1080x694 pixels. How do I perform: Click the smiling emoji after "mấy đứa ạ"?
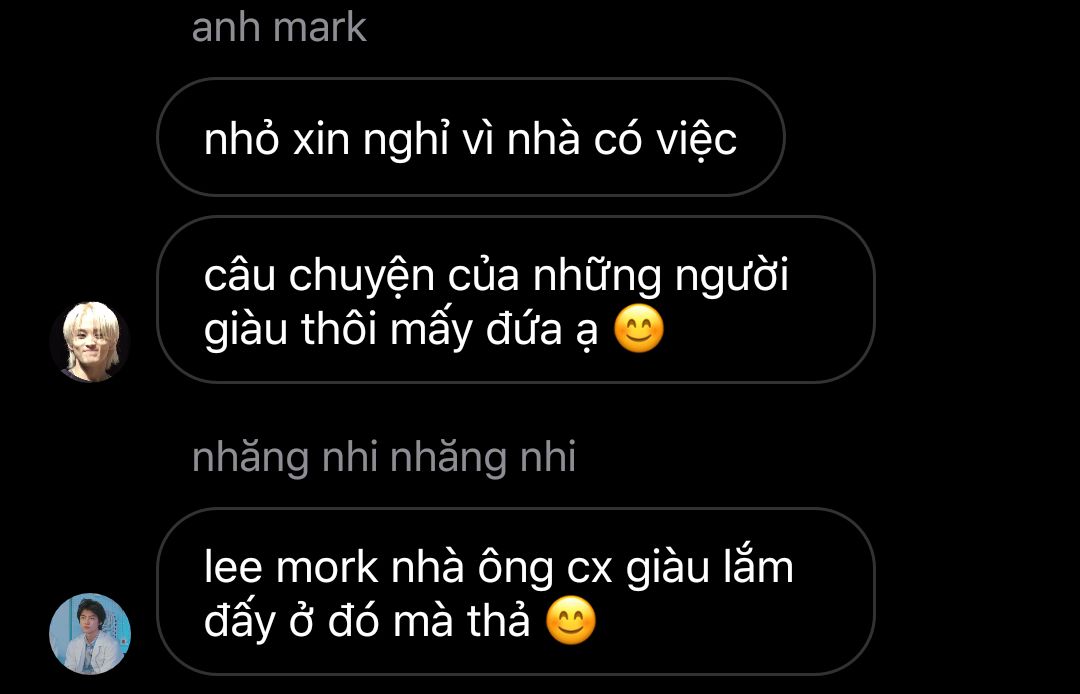(x=638, y=328)
